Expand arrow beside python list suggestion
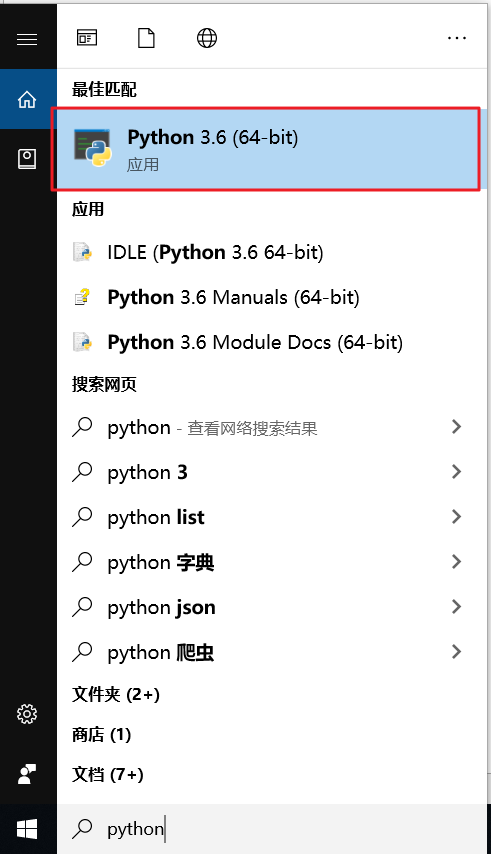The height and width of the screenshot is (854, 491). 456,517
